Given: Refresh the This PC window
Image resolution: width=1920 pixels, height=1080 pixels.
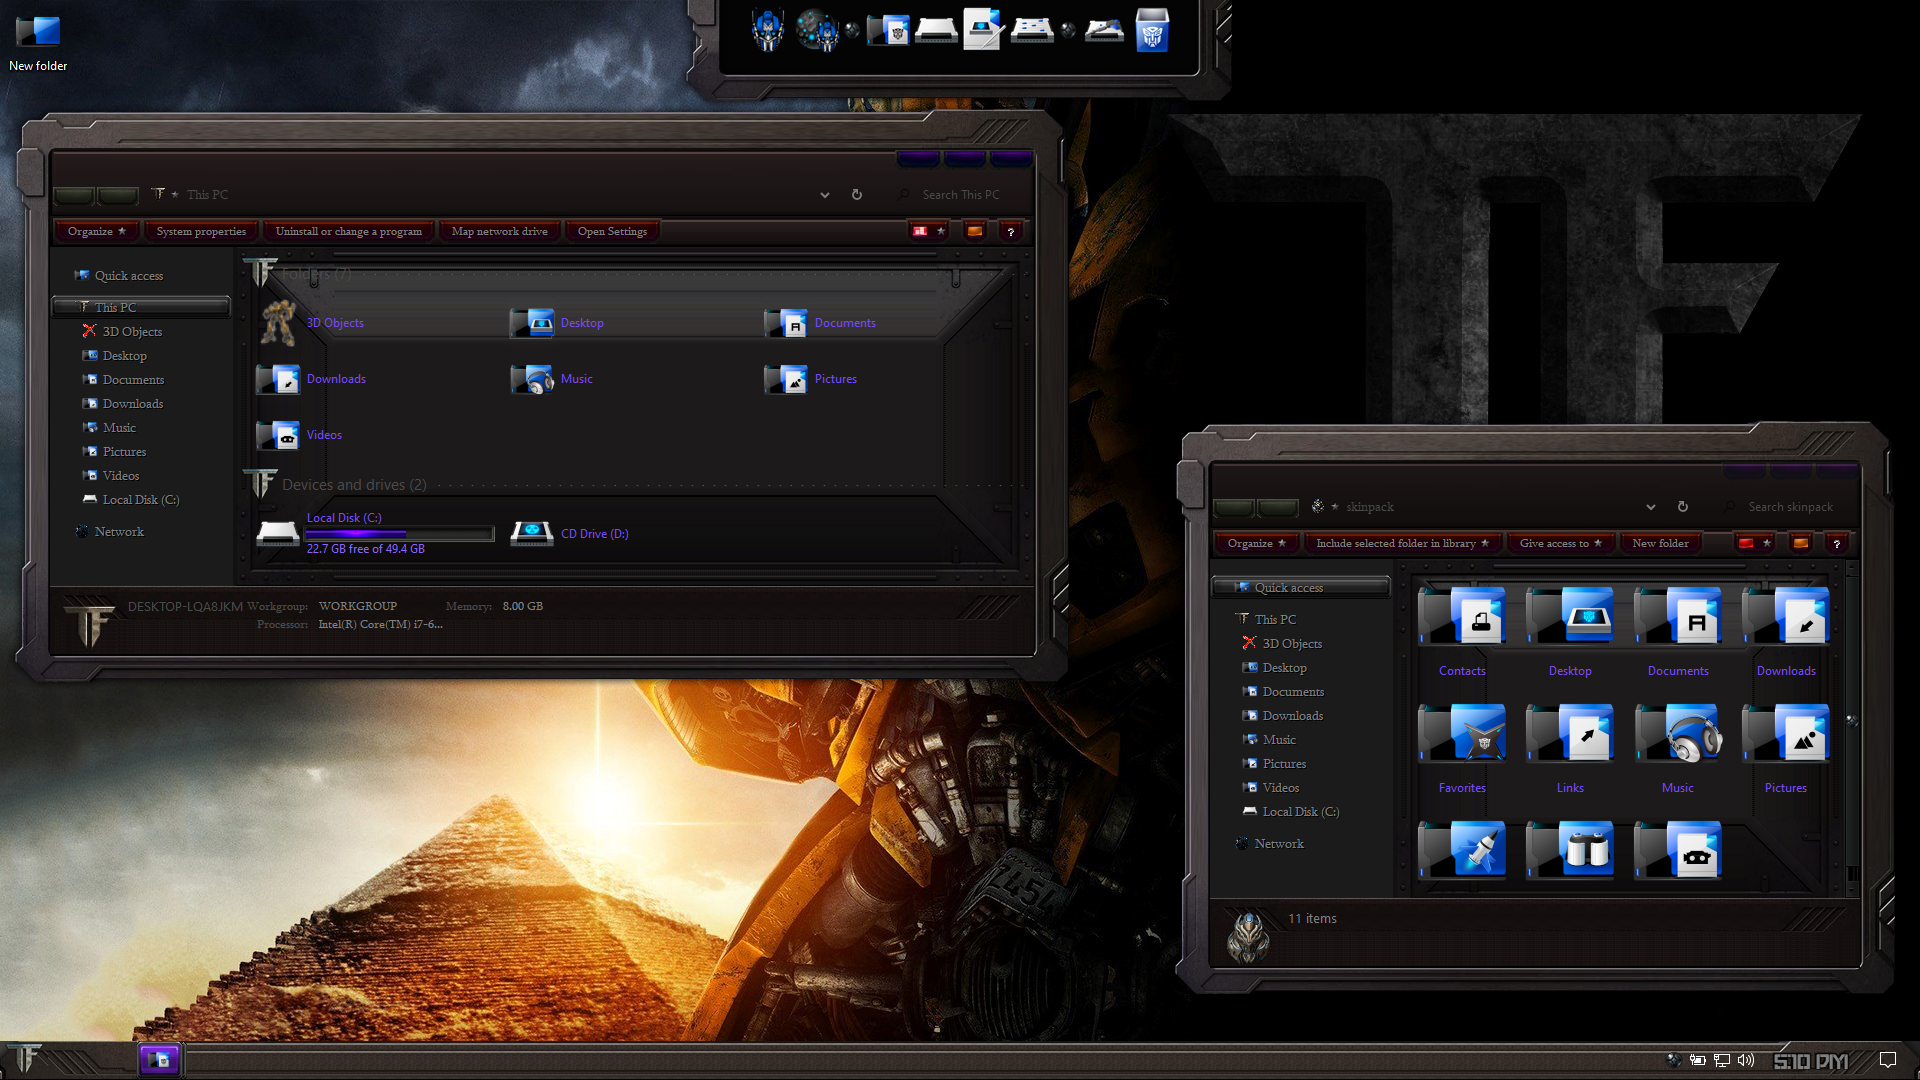Looking at the screenshot, I should click(x=857, y=195).
